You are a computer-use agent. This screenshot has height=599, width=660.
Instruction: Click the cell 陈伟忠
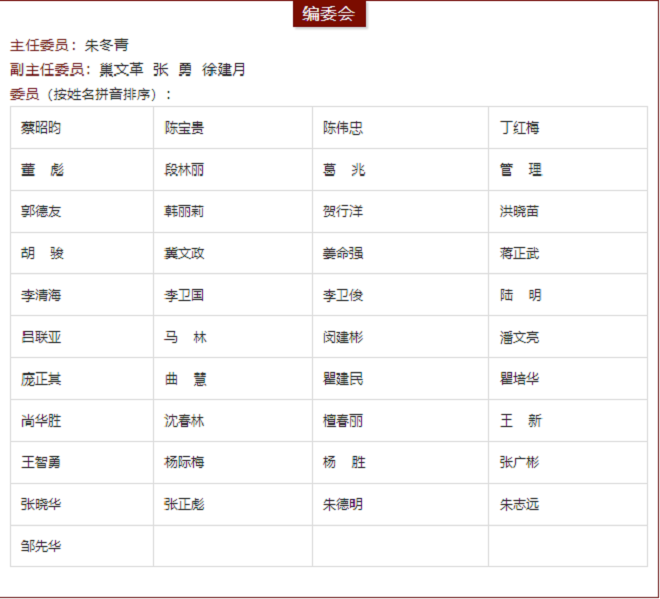point(400,128)
